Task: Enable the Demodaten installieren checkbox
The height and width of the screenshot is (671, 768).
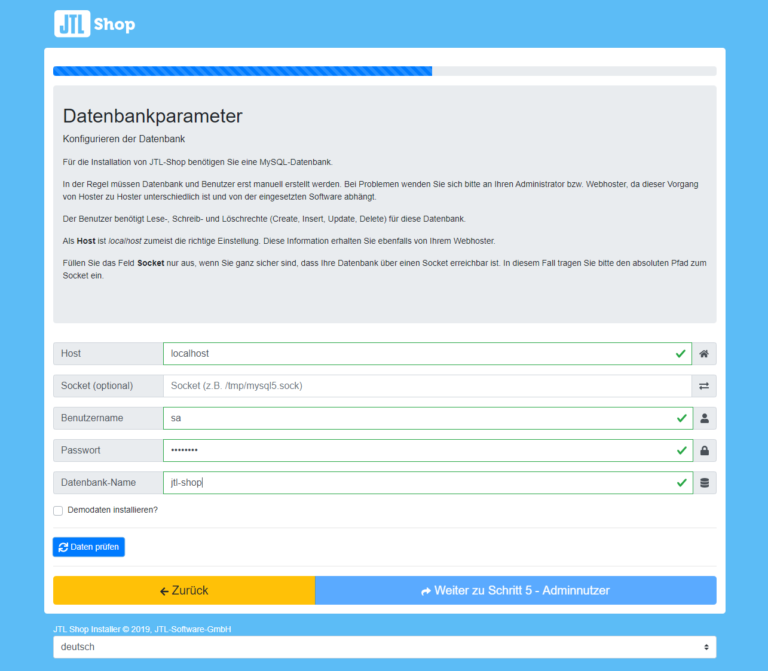Action: tap(58, 510)
